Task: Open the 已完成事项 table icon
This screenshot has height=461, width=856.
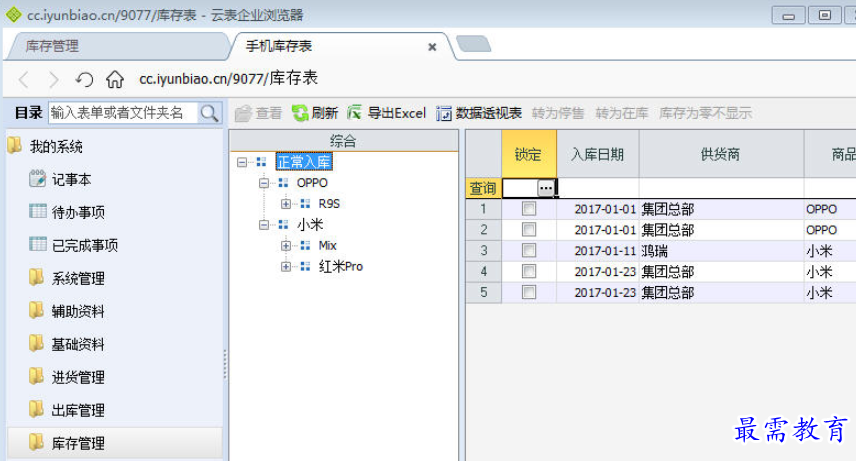Action: pyautogui.click(x=38, y=244)
